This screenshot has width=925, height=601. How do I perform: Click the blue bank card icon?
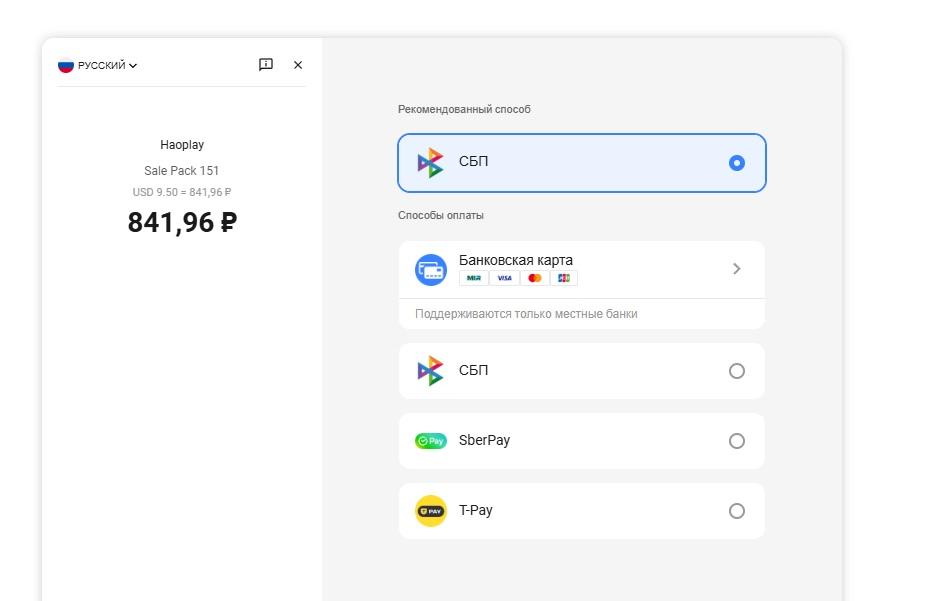tap(431, 270)
